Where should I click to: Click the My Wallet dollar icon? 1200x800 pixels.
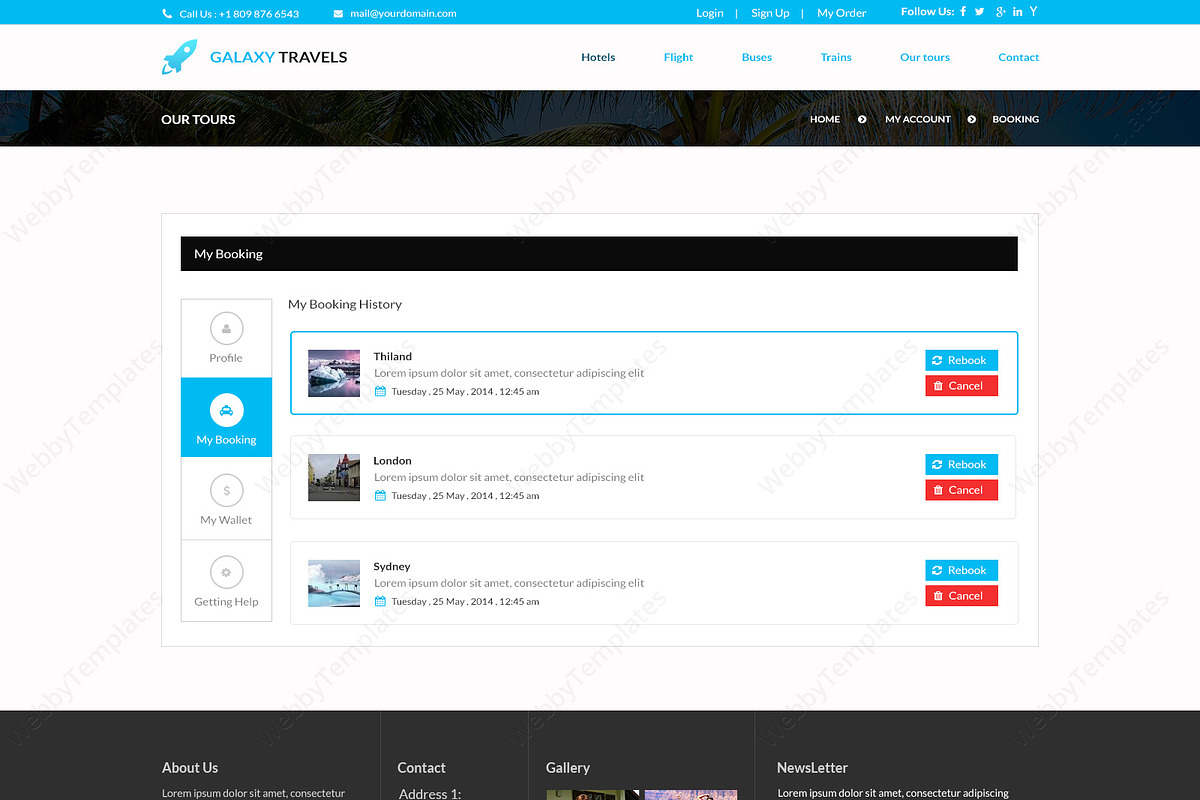click(x=226, y=491)
